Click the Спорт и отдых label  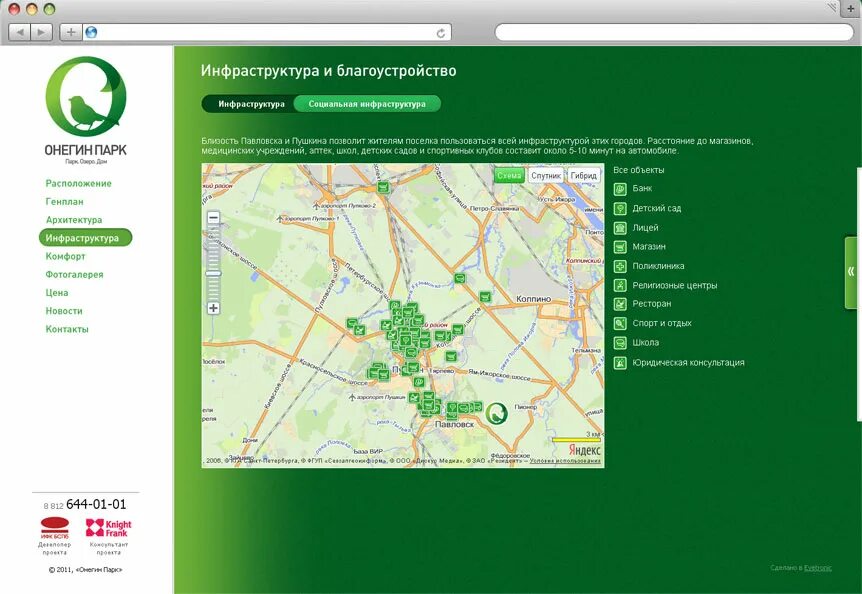pyautogui.click(x=662, y=324)
